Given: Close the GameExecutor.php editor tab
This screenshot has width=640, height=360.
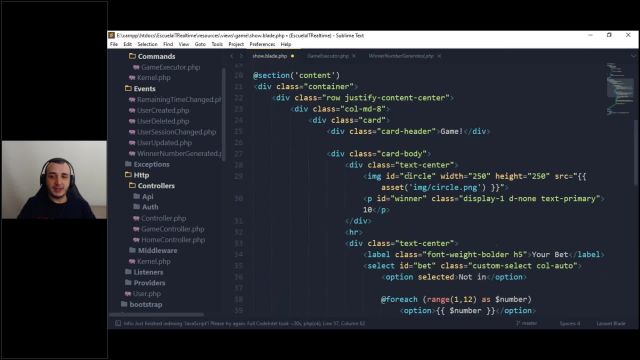Looking at the screenshot, I should 354,56.
